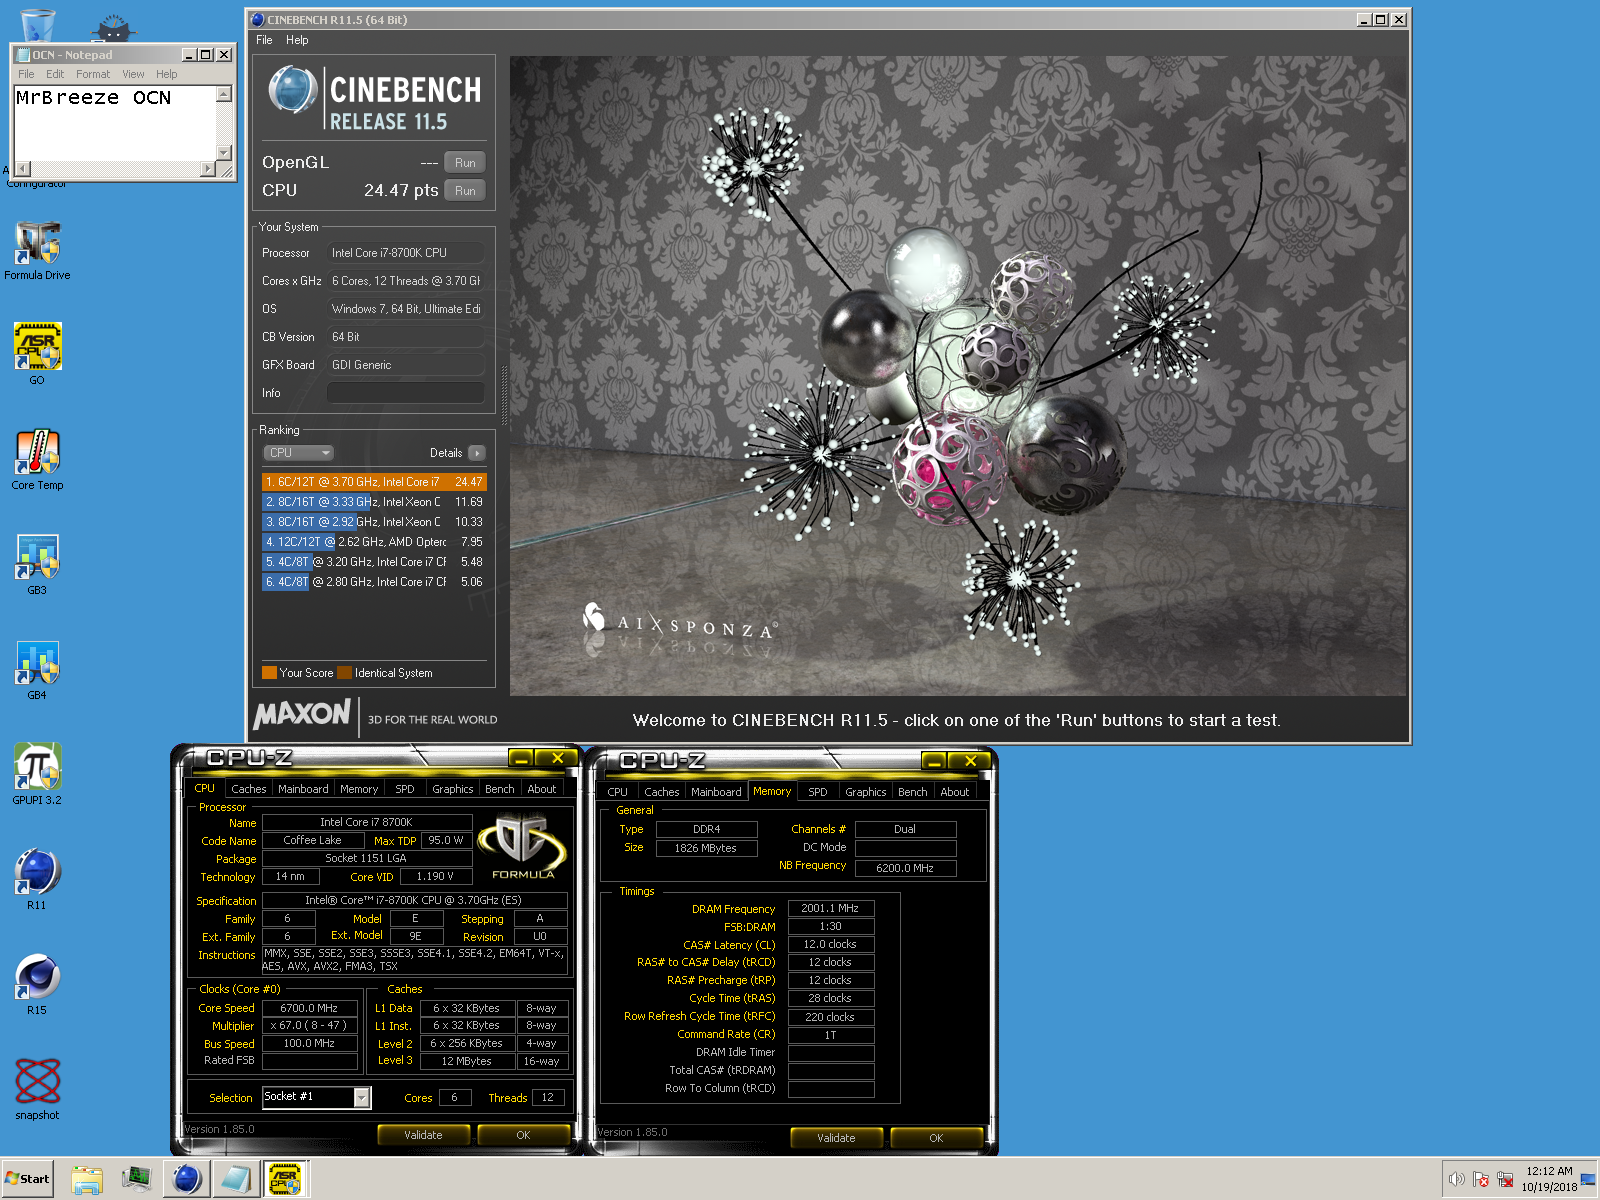Switch to Caches tab in right CPU-Z
The image size is (1600, 1200).
(x=661, y=792)
